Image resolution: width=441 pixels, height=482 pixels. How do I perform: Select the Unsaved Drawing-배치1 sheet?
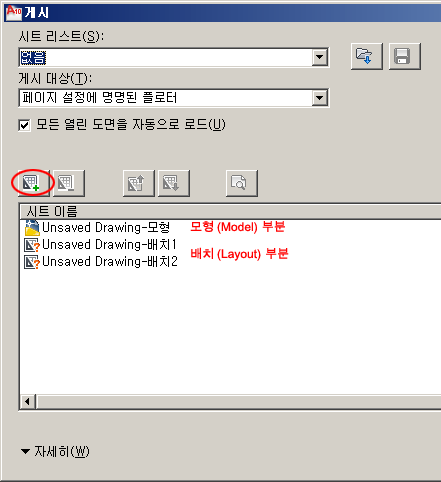109,245
